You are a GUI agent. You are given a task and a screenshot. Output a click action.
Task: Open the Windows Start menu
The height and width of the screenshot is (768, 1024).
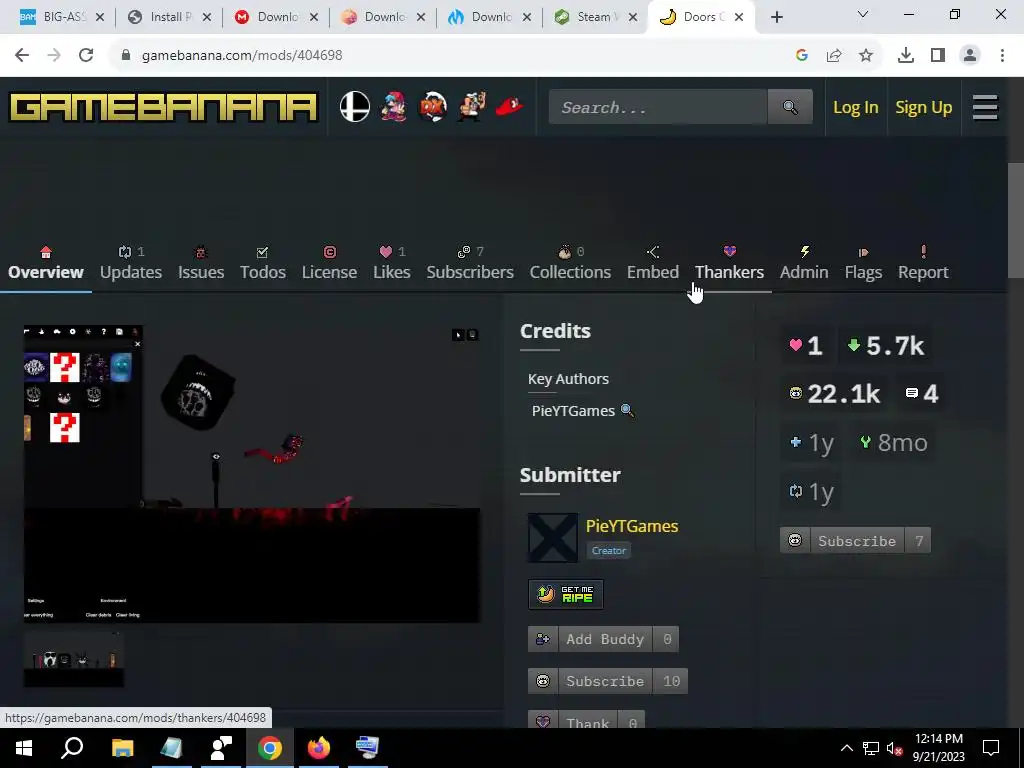pos(24,748)
